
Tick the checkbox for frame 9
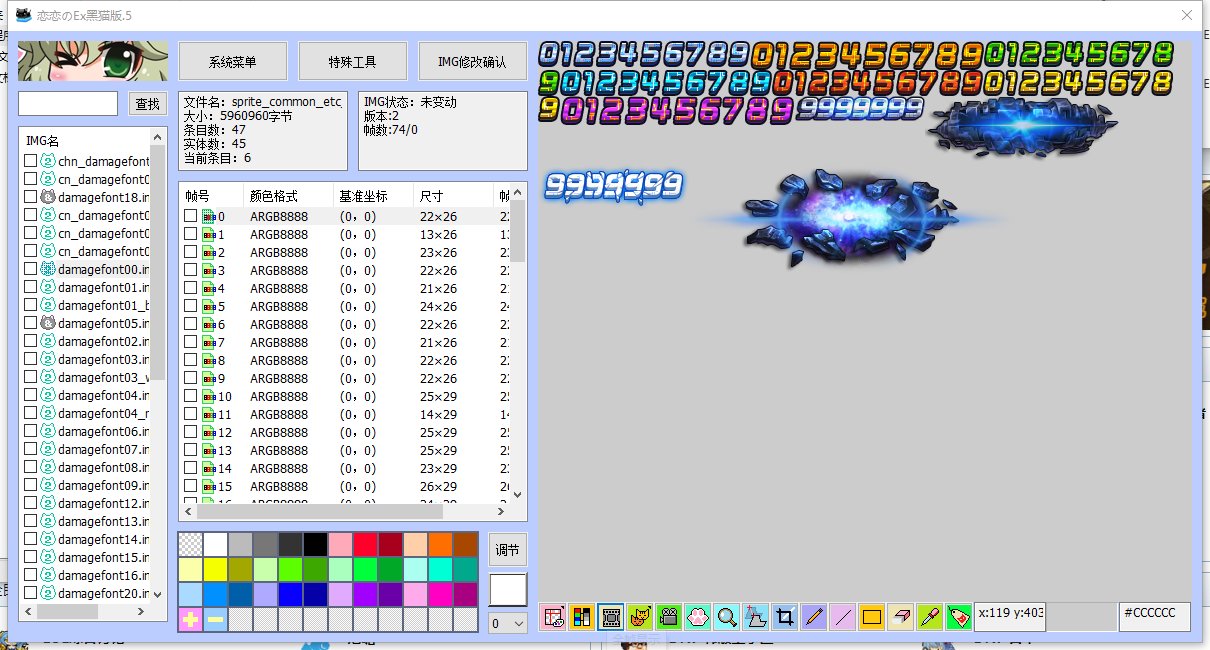click(191, 378)
